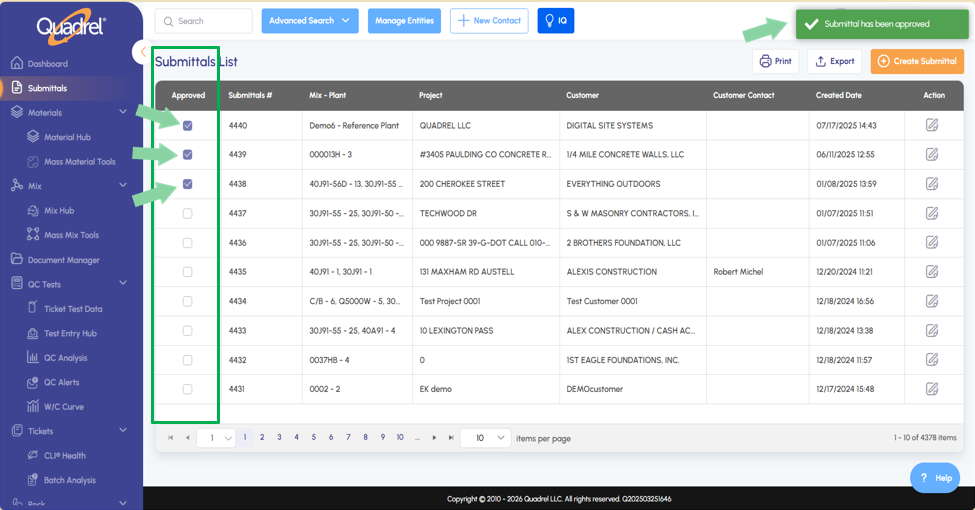Screen dimensions: 975x510
Task: Click the Print button
Action: [776, 61]
